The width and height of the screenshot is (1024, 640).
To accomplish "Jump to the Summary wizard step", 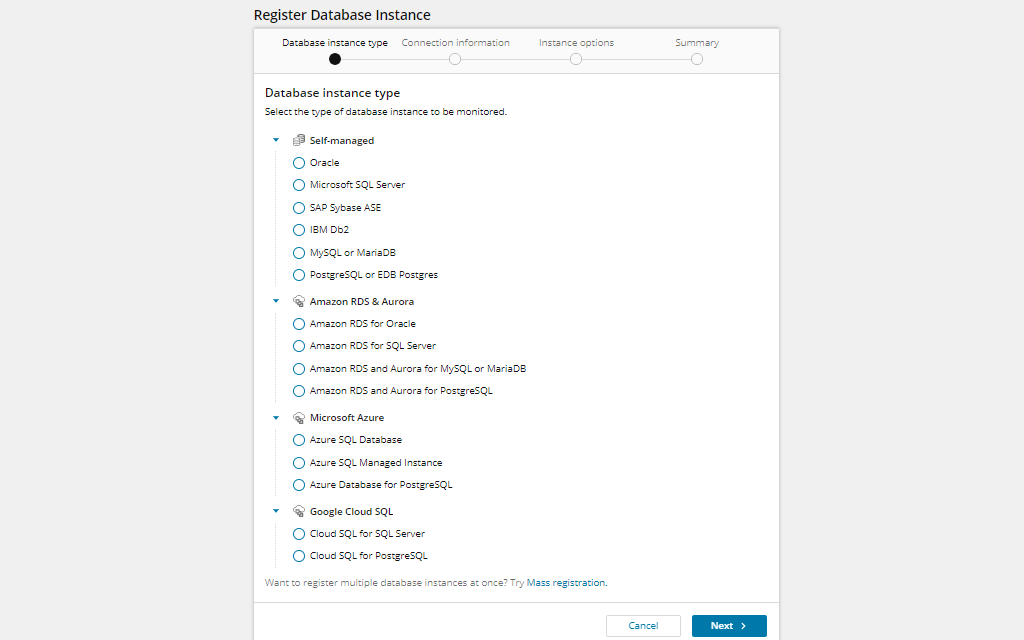I will [x=696, y=59].
